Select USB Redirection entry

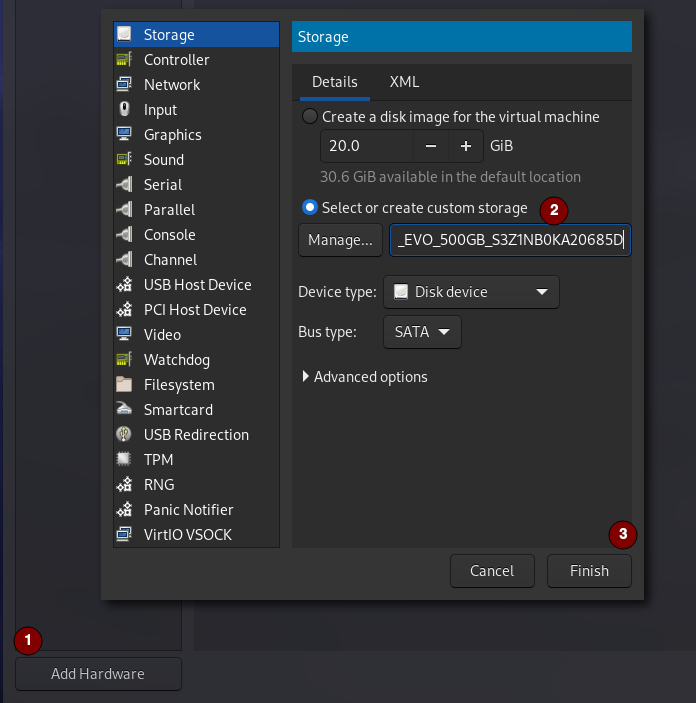coord(196,435)
